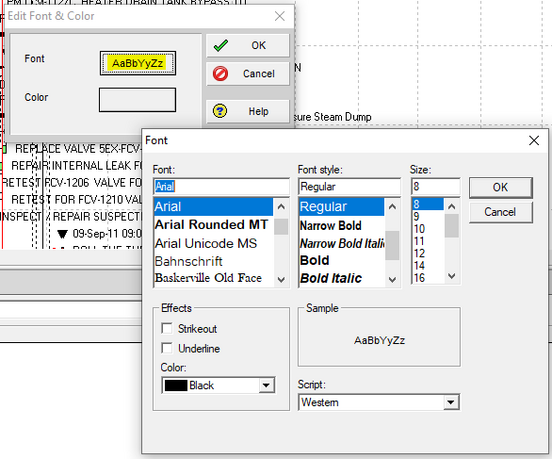Select Regular font style

point(341,207)
